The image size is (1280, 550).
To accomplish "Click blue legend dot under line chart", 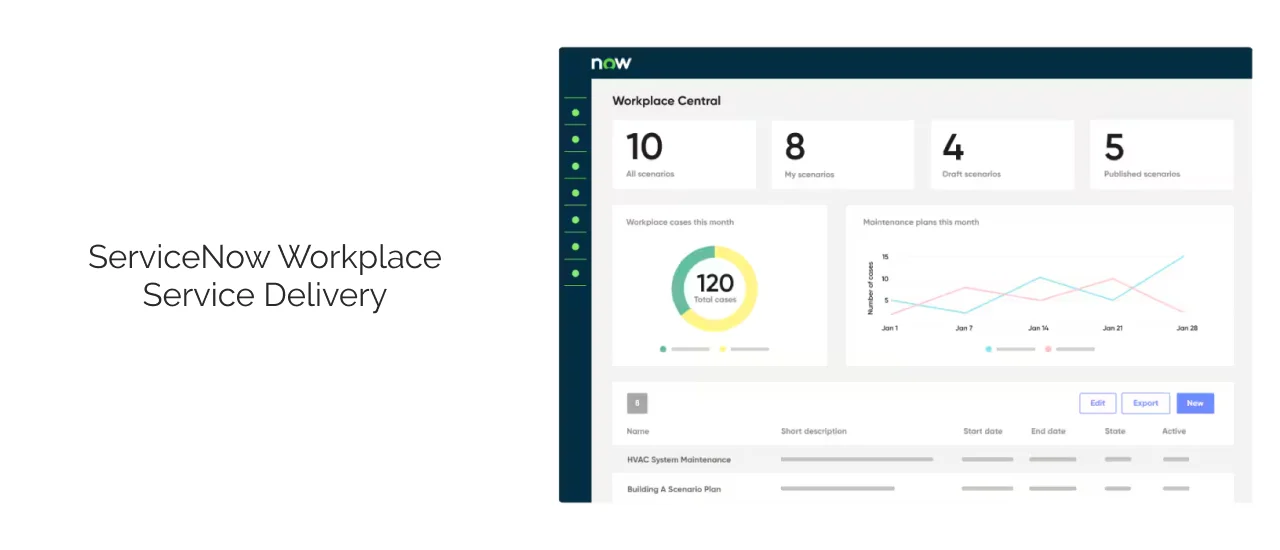I will (989, 349).
